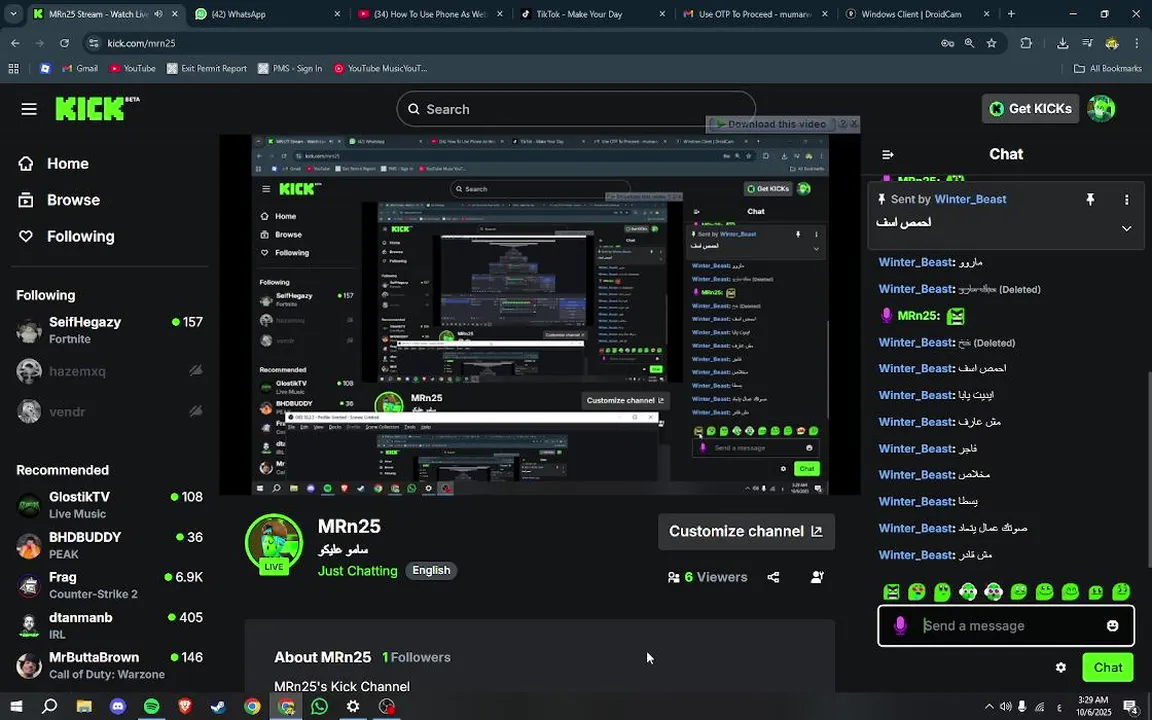Screen dimensions: 1152x720
Task: Open Browse in Kick sidebar
Action: [x=58, y=200]
